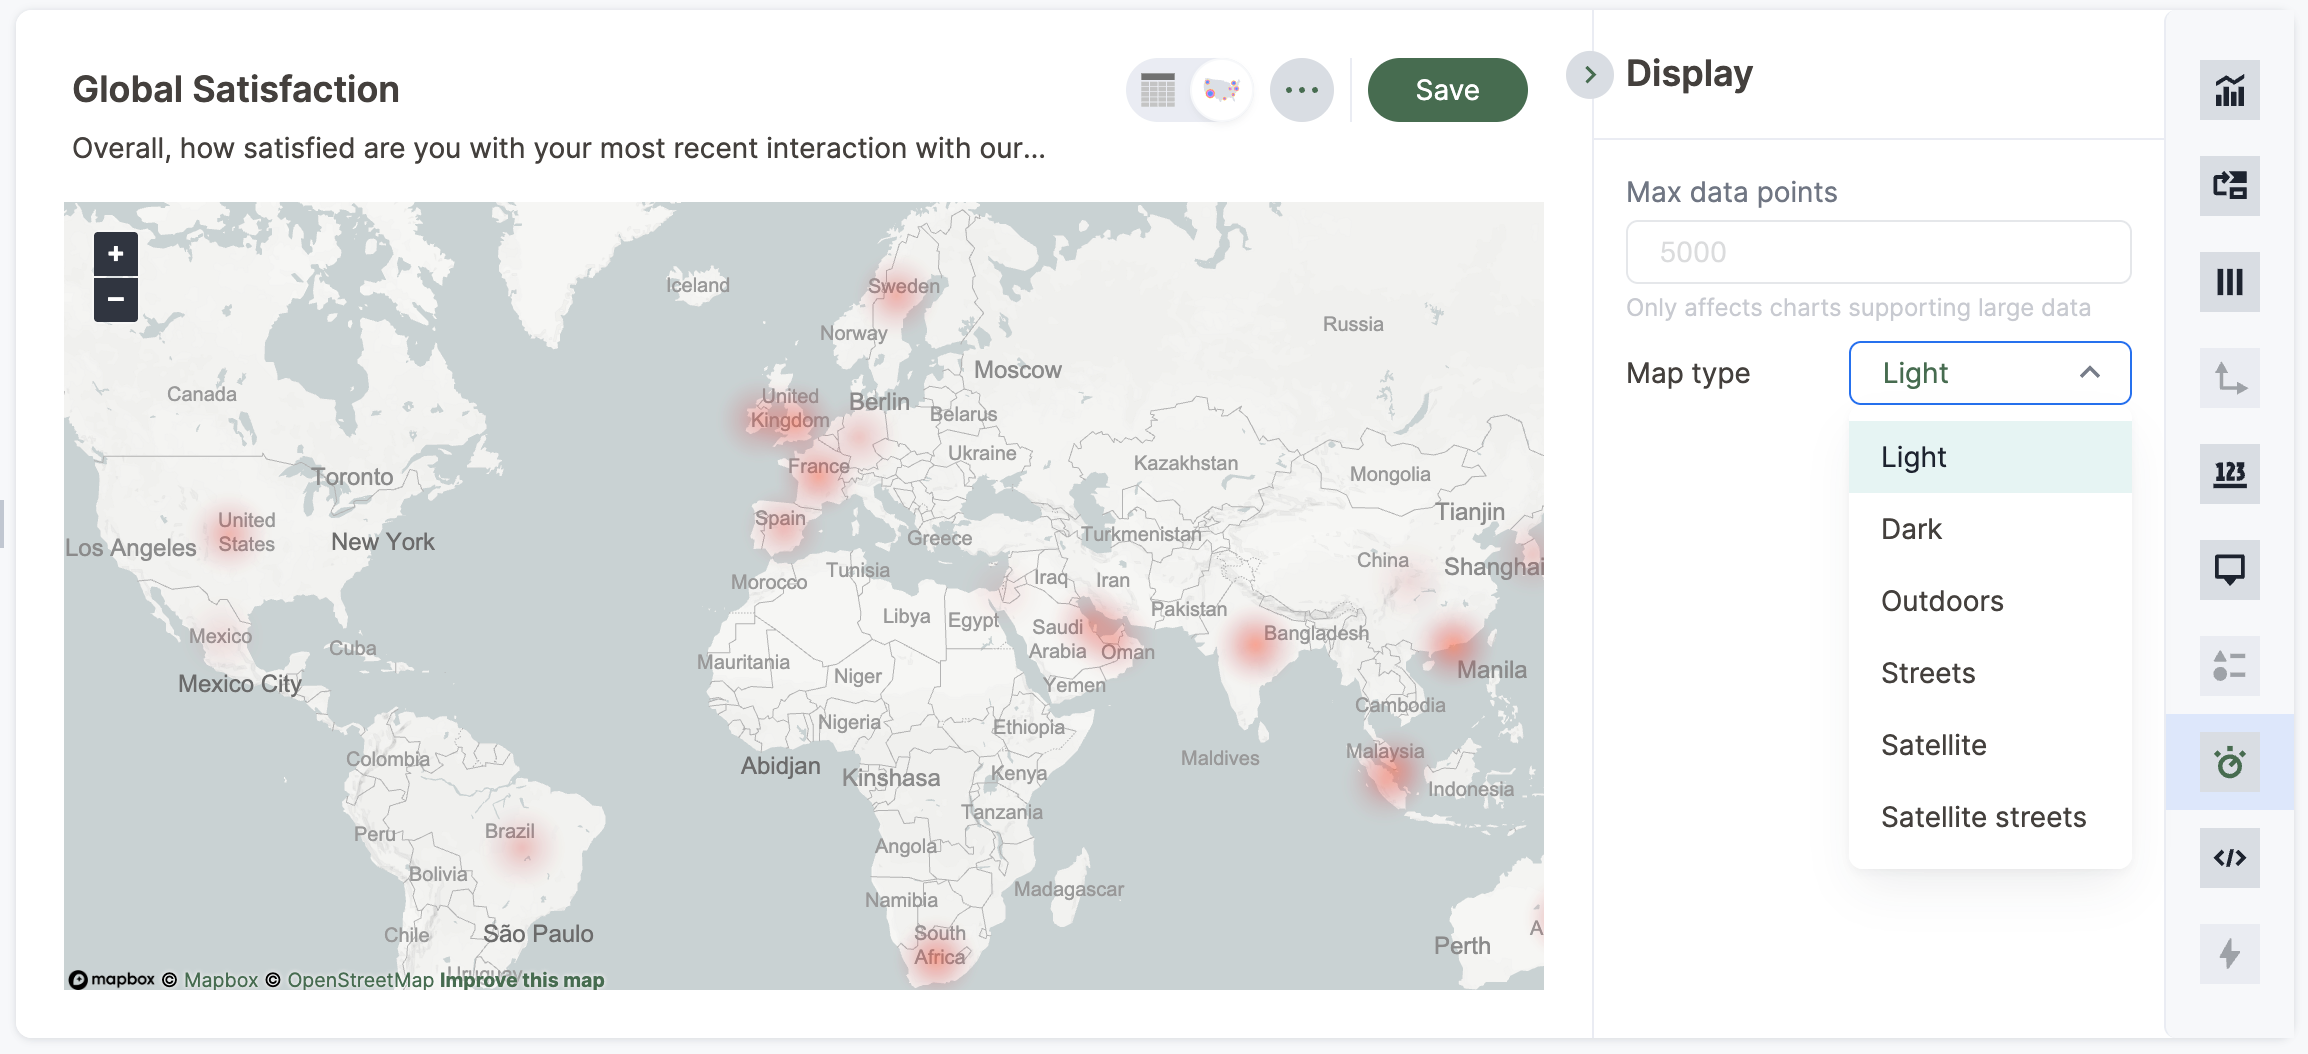This screenshot has height=1054, width=2308.
Task: Click the Perth label on the map
Action: 1462,946
